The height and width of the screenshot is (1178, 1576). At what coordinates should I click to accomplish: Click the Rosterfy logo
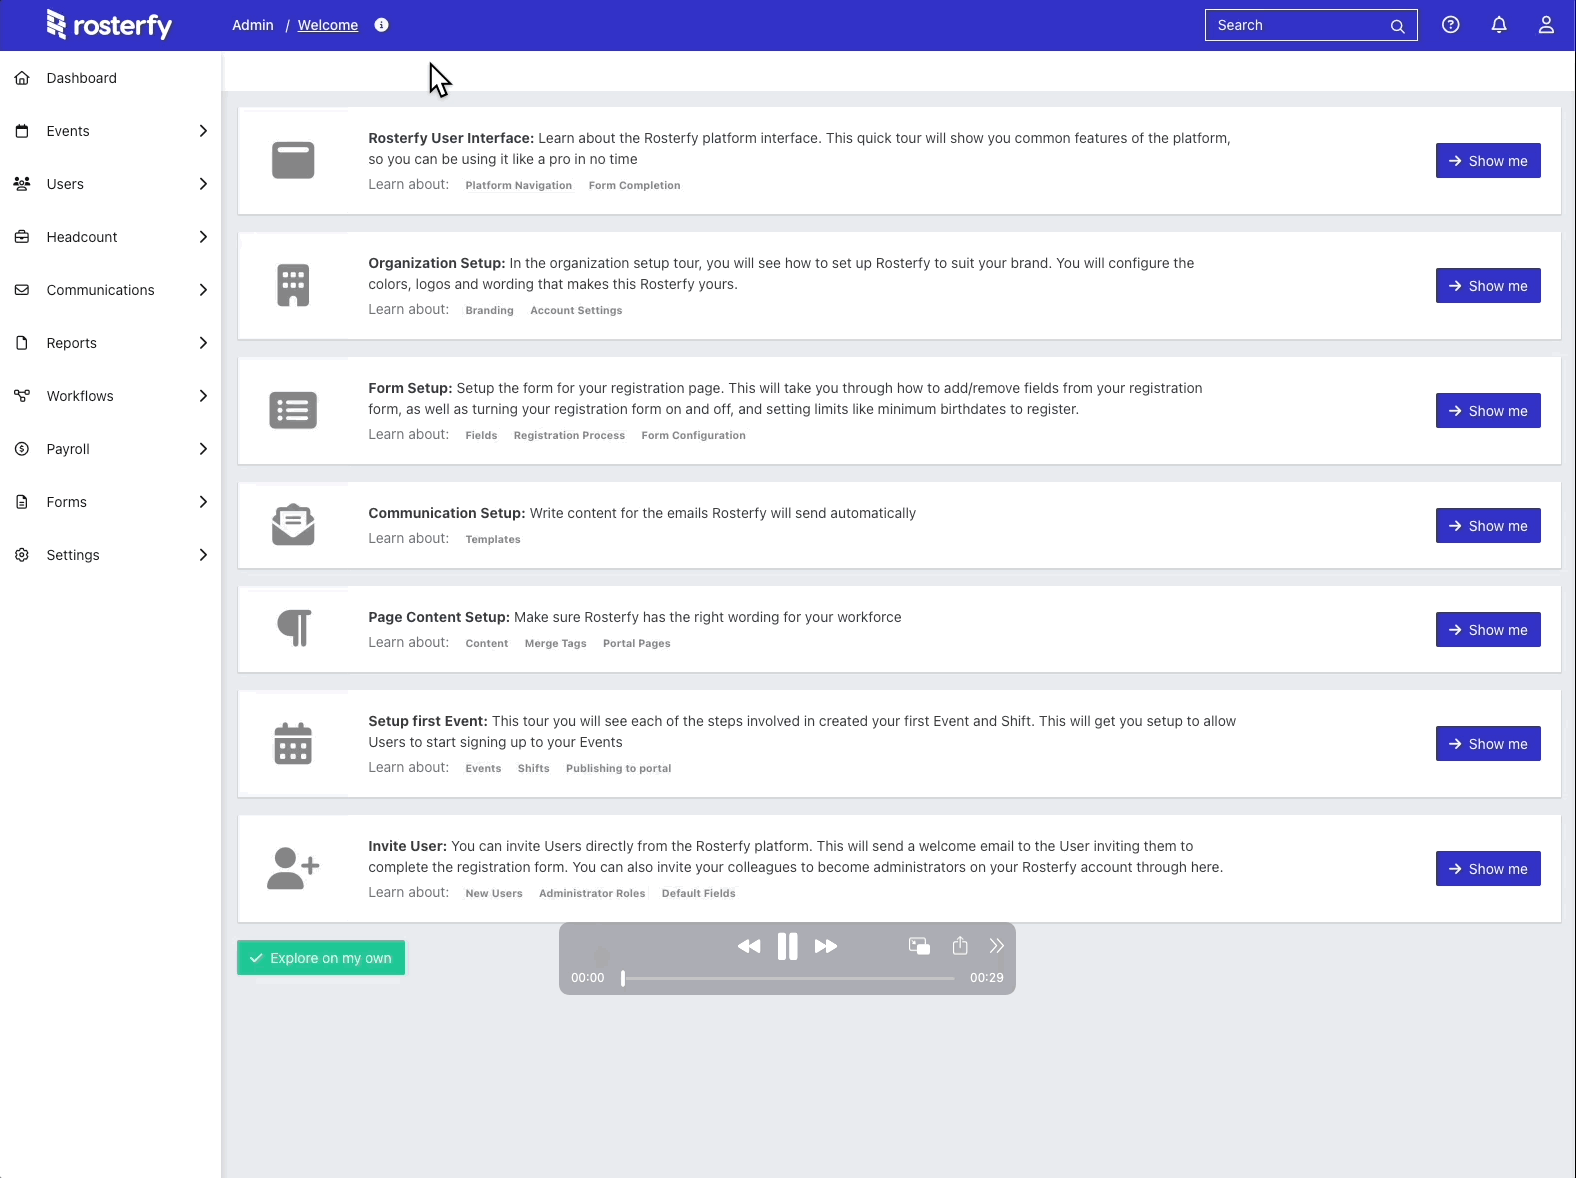coord(109,25)
